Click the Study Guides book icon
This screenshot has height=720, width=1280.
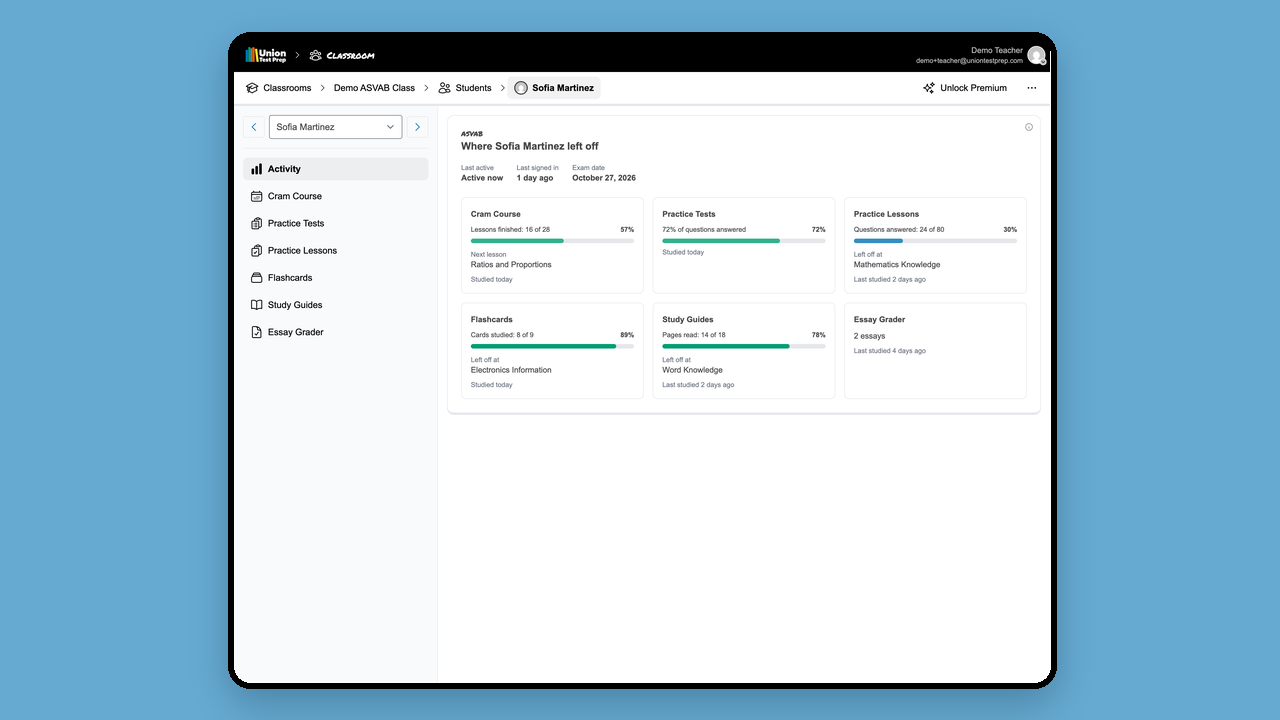click(x=257, y=305)
